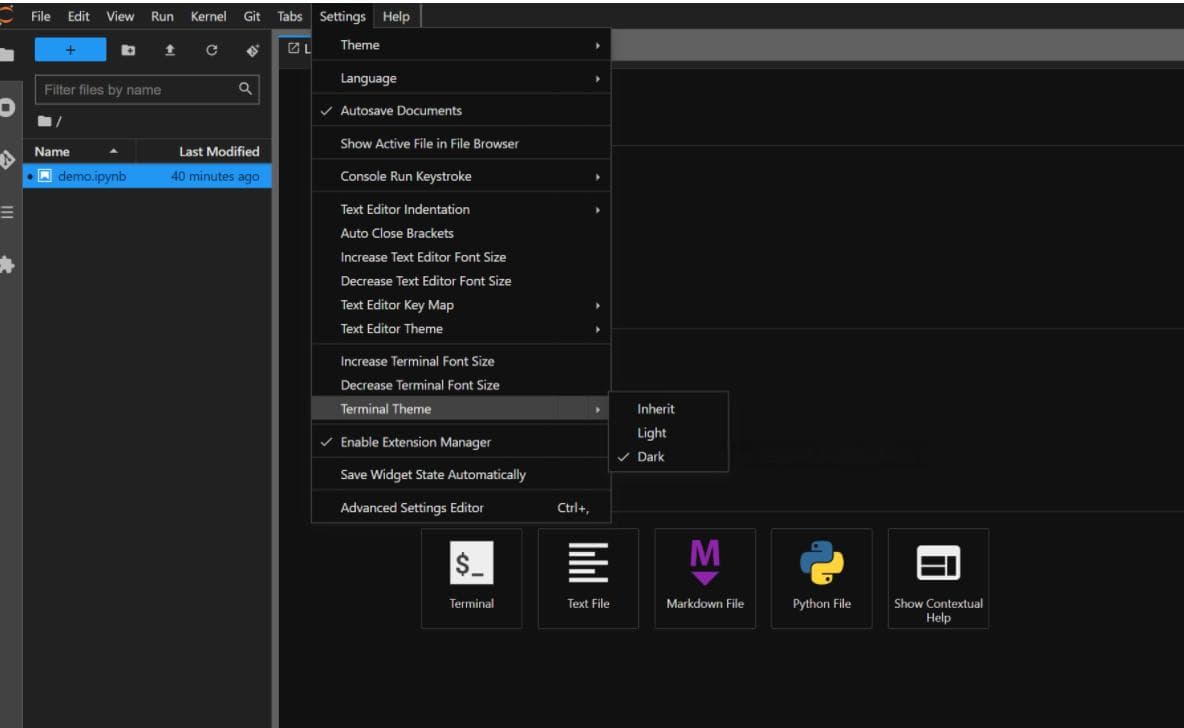Choose Decrease Text Editor Font Size
Image resolution: width=1184 pixels, height=728 pixels.
[461, 281]
